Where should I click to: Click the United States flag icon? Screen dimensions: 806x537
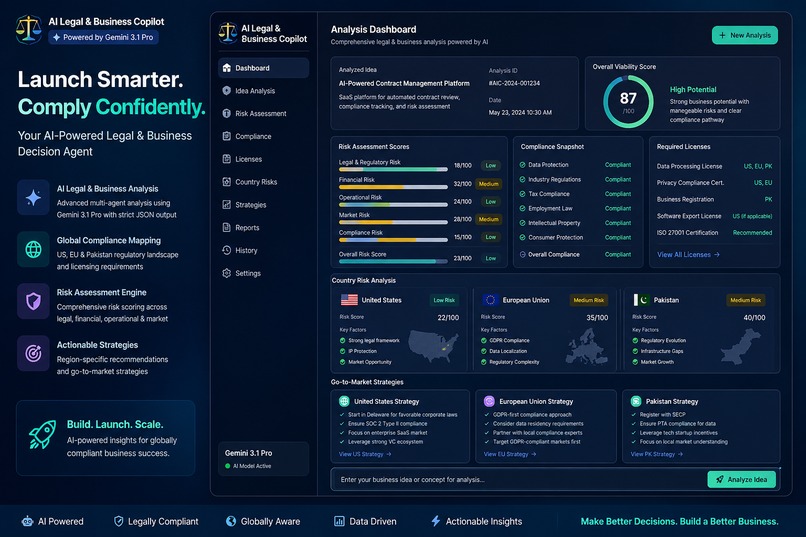pos(350,300)
